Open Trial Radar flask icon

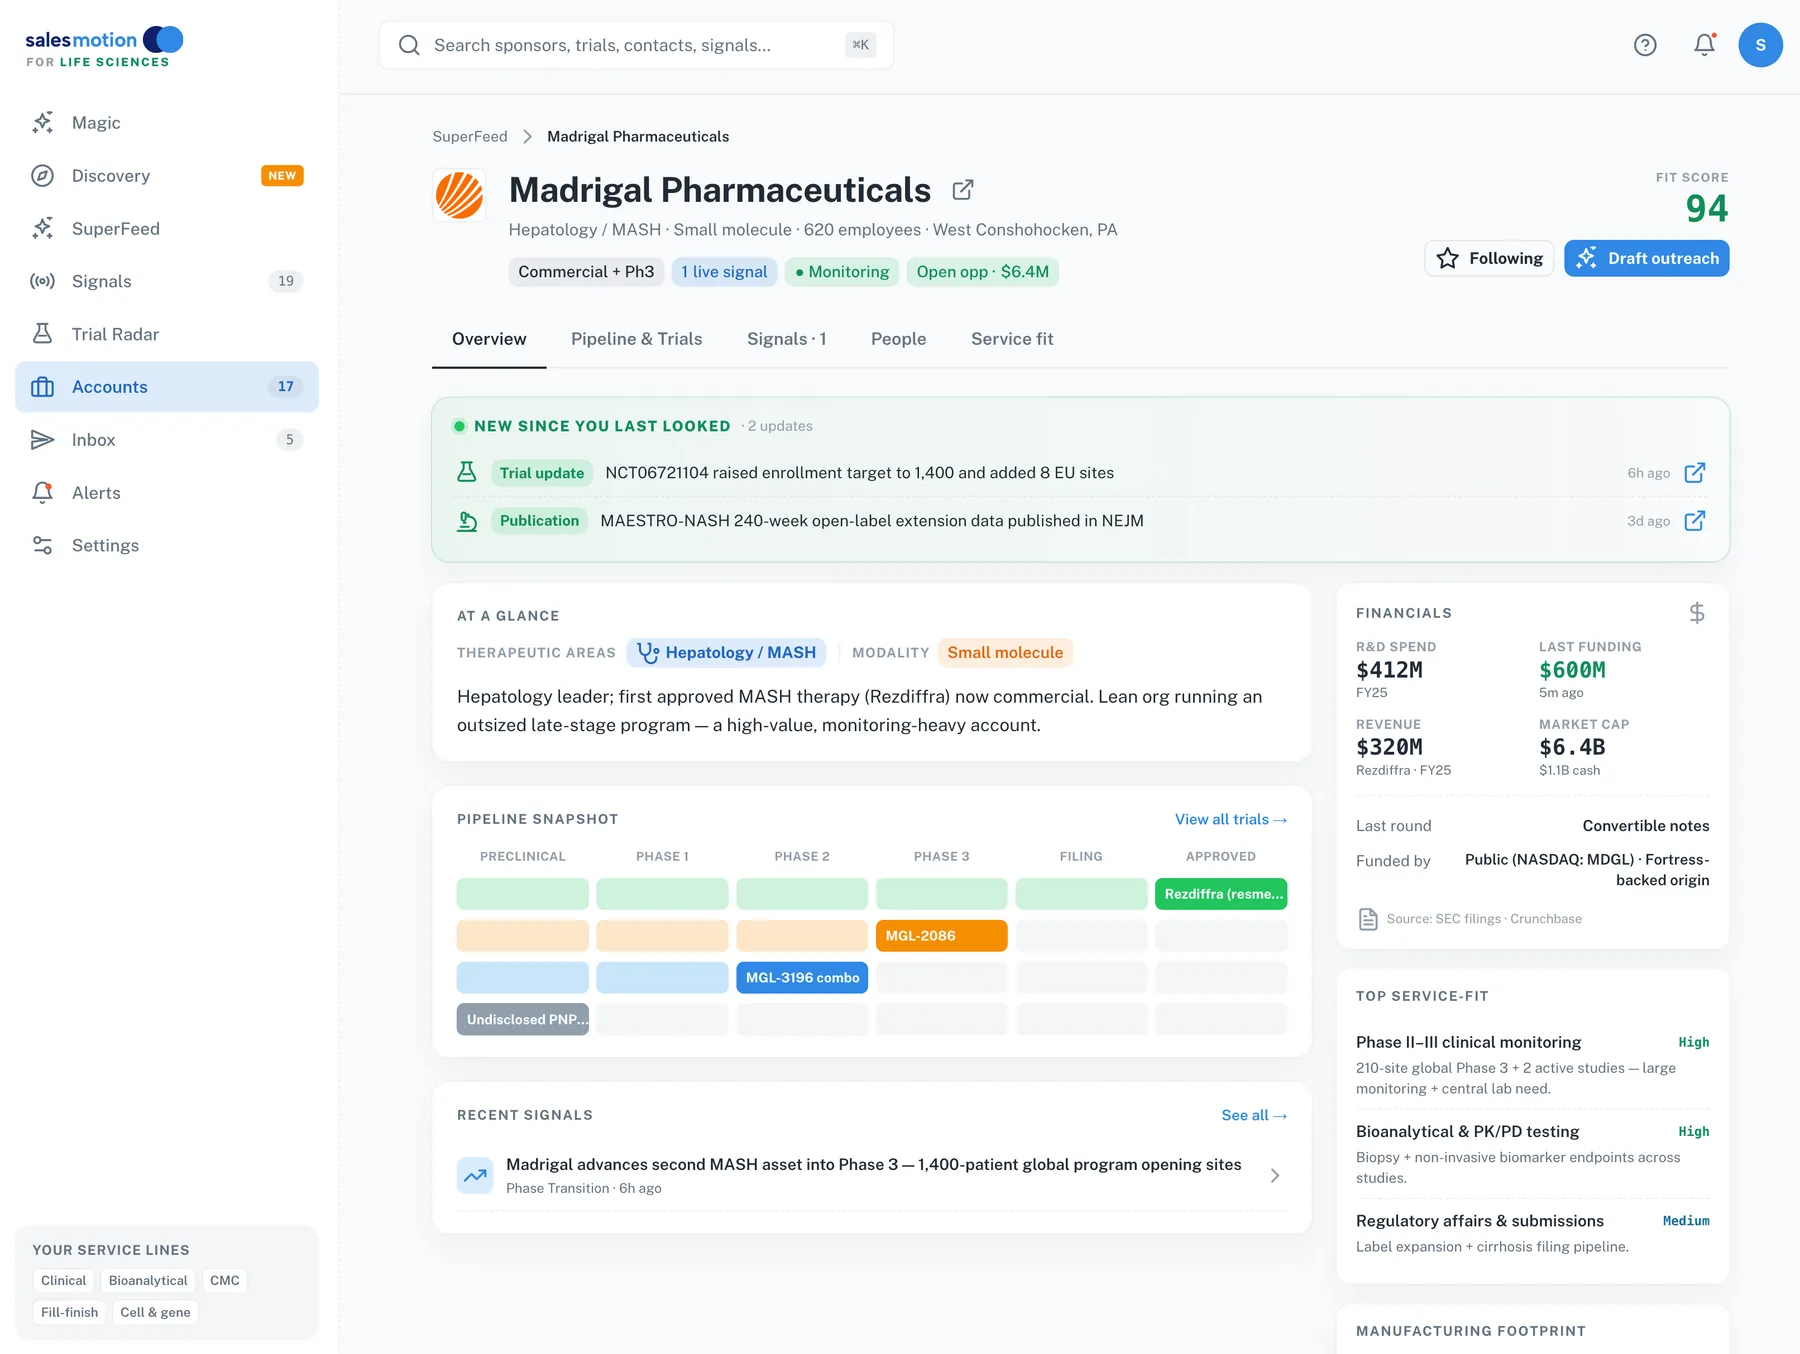coord(42,334)
